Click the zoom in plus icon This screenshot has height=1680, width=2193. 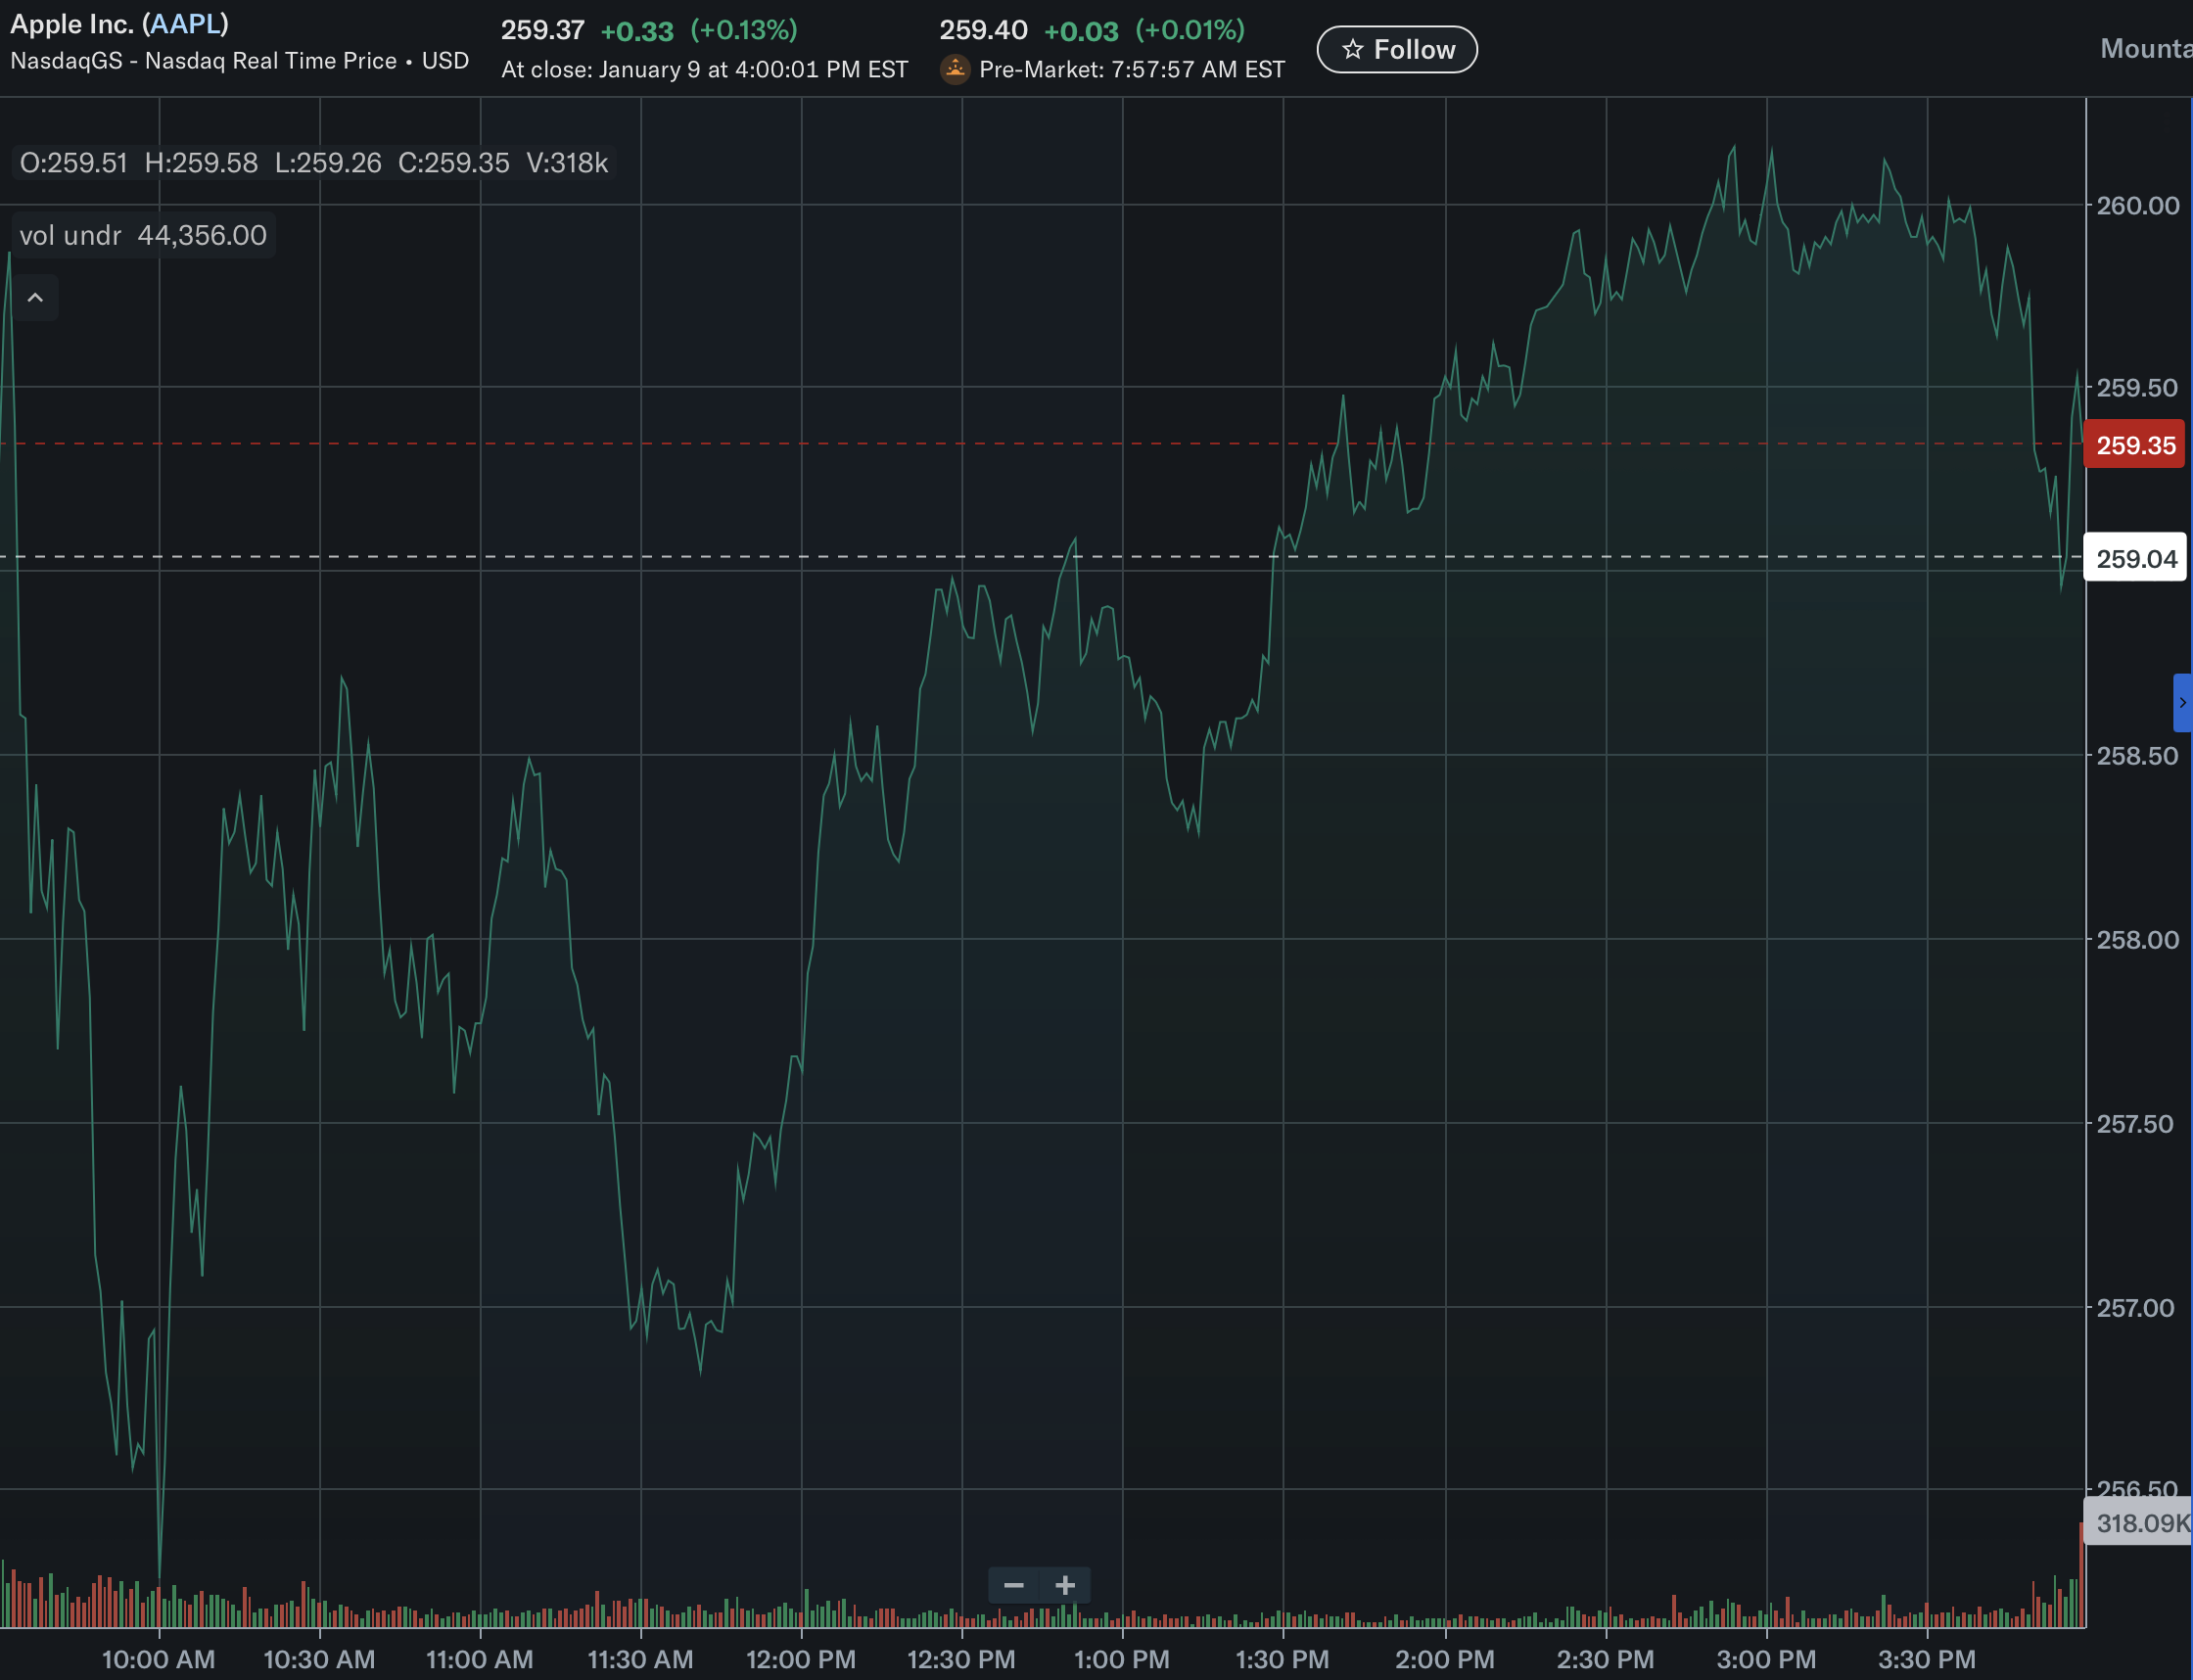(x=1065, y=1585)
